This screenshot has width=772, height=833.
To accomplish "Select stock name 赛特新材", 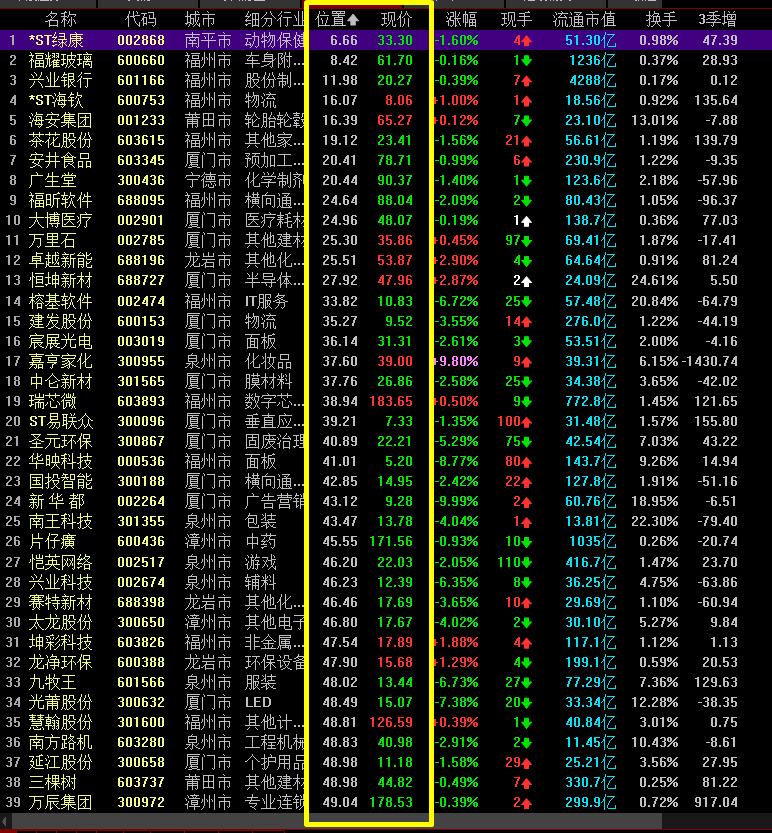I will 61,603.
